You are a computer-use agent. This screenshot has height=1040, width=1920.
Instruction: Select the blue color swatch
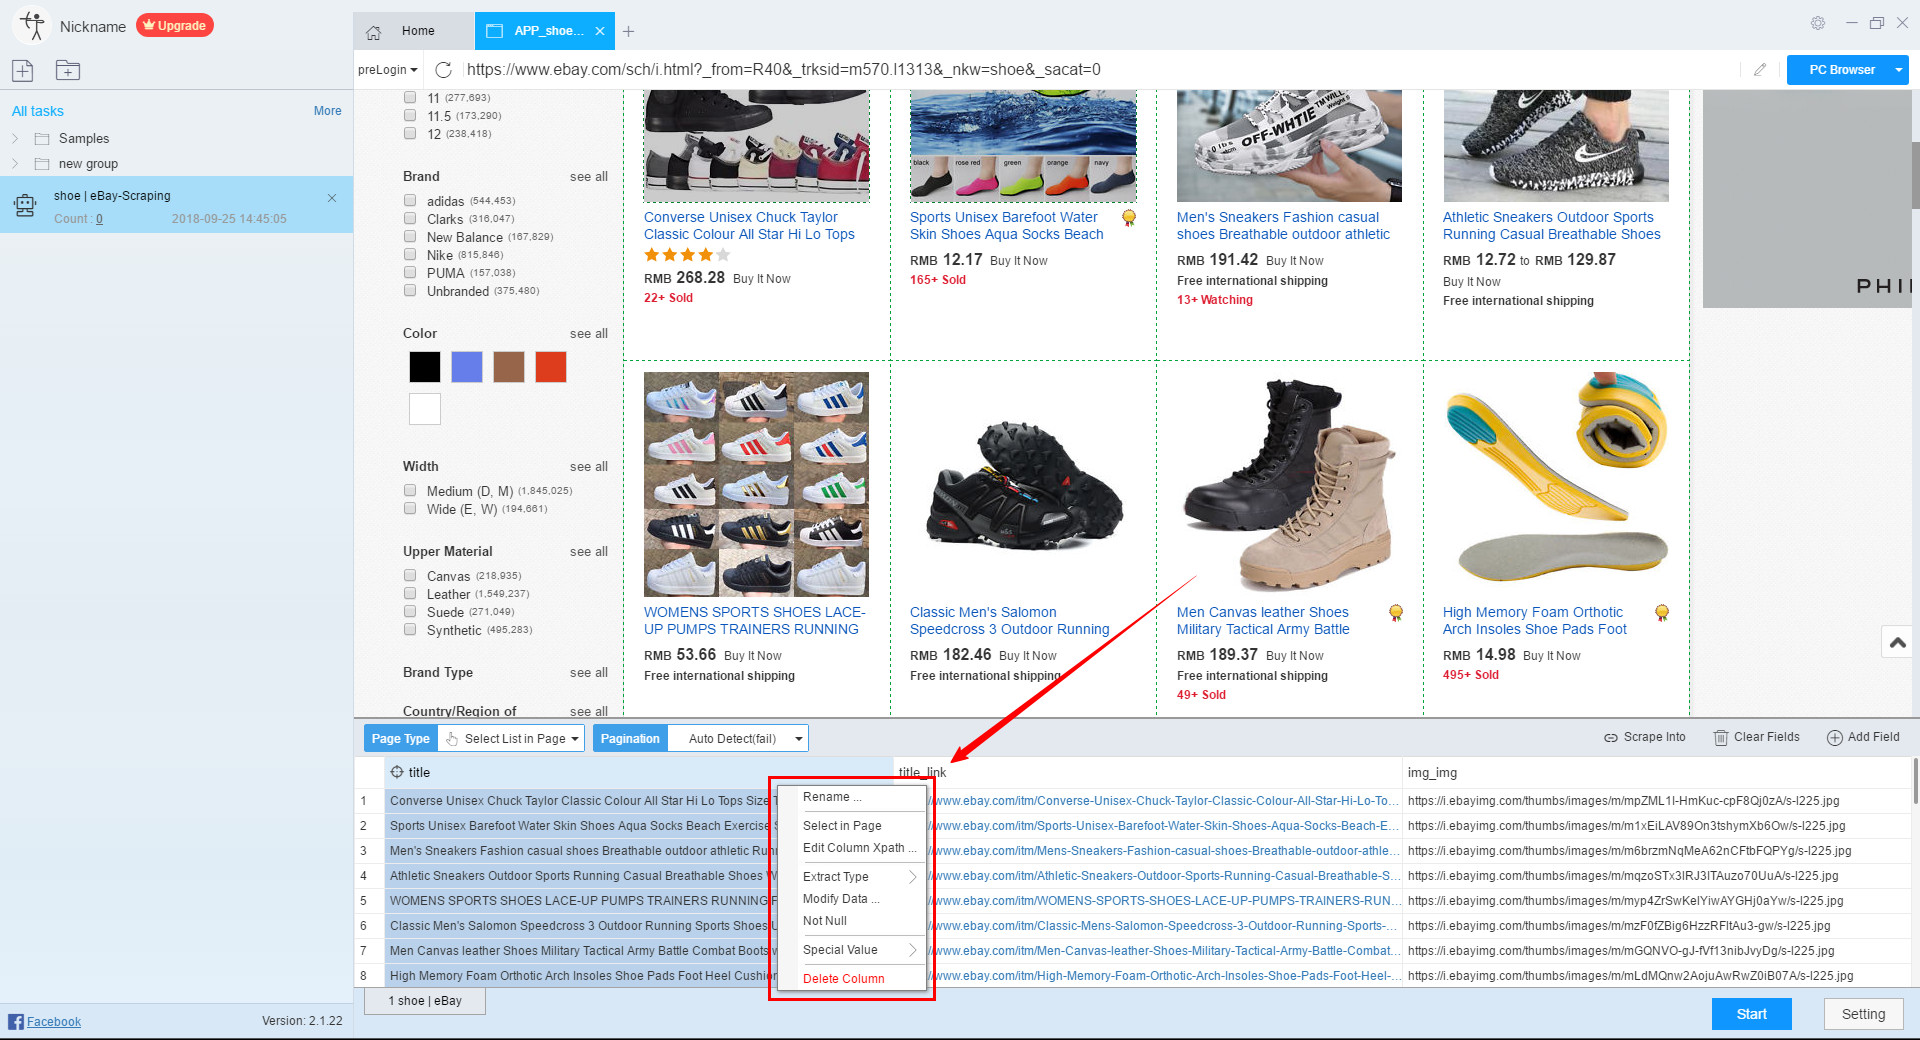click(x=467, y=367)
